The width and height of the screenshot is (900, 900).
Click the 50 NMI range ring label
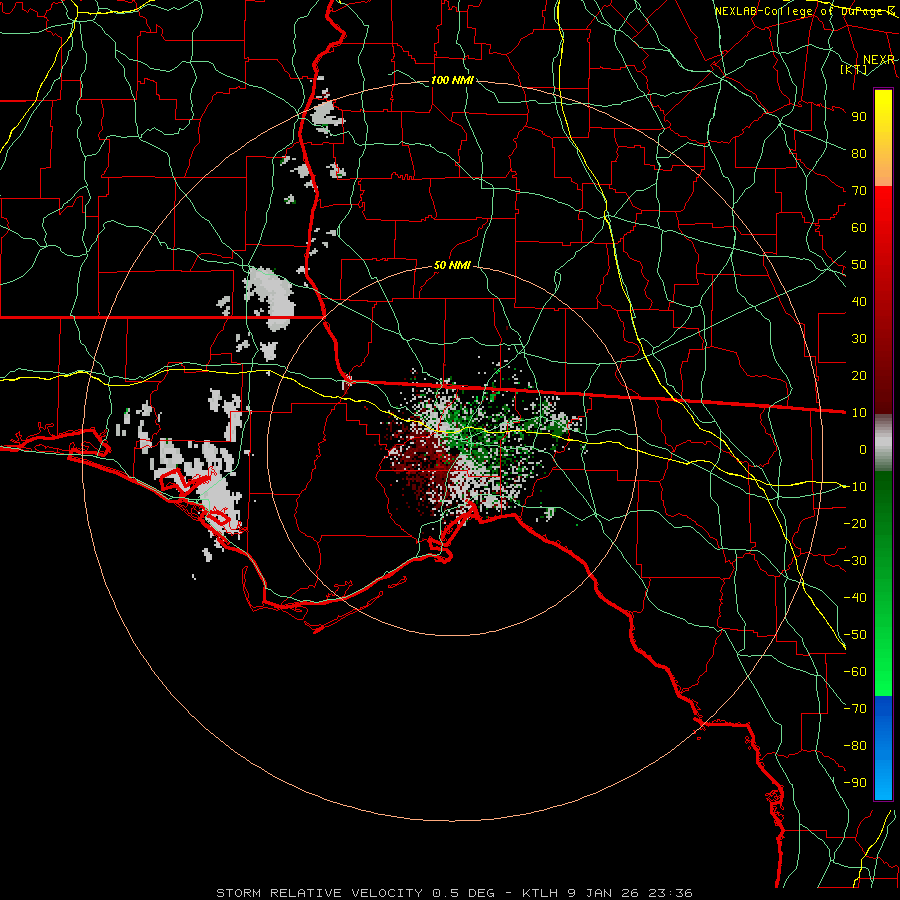(x=452, y=265)
